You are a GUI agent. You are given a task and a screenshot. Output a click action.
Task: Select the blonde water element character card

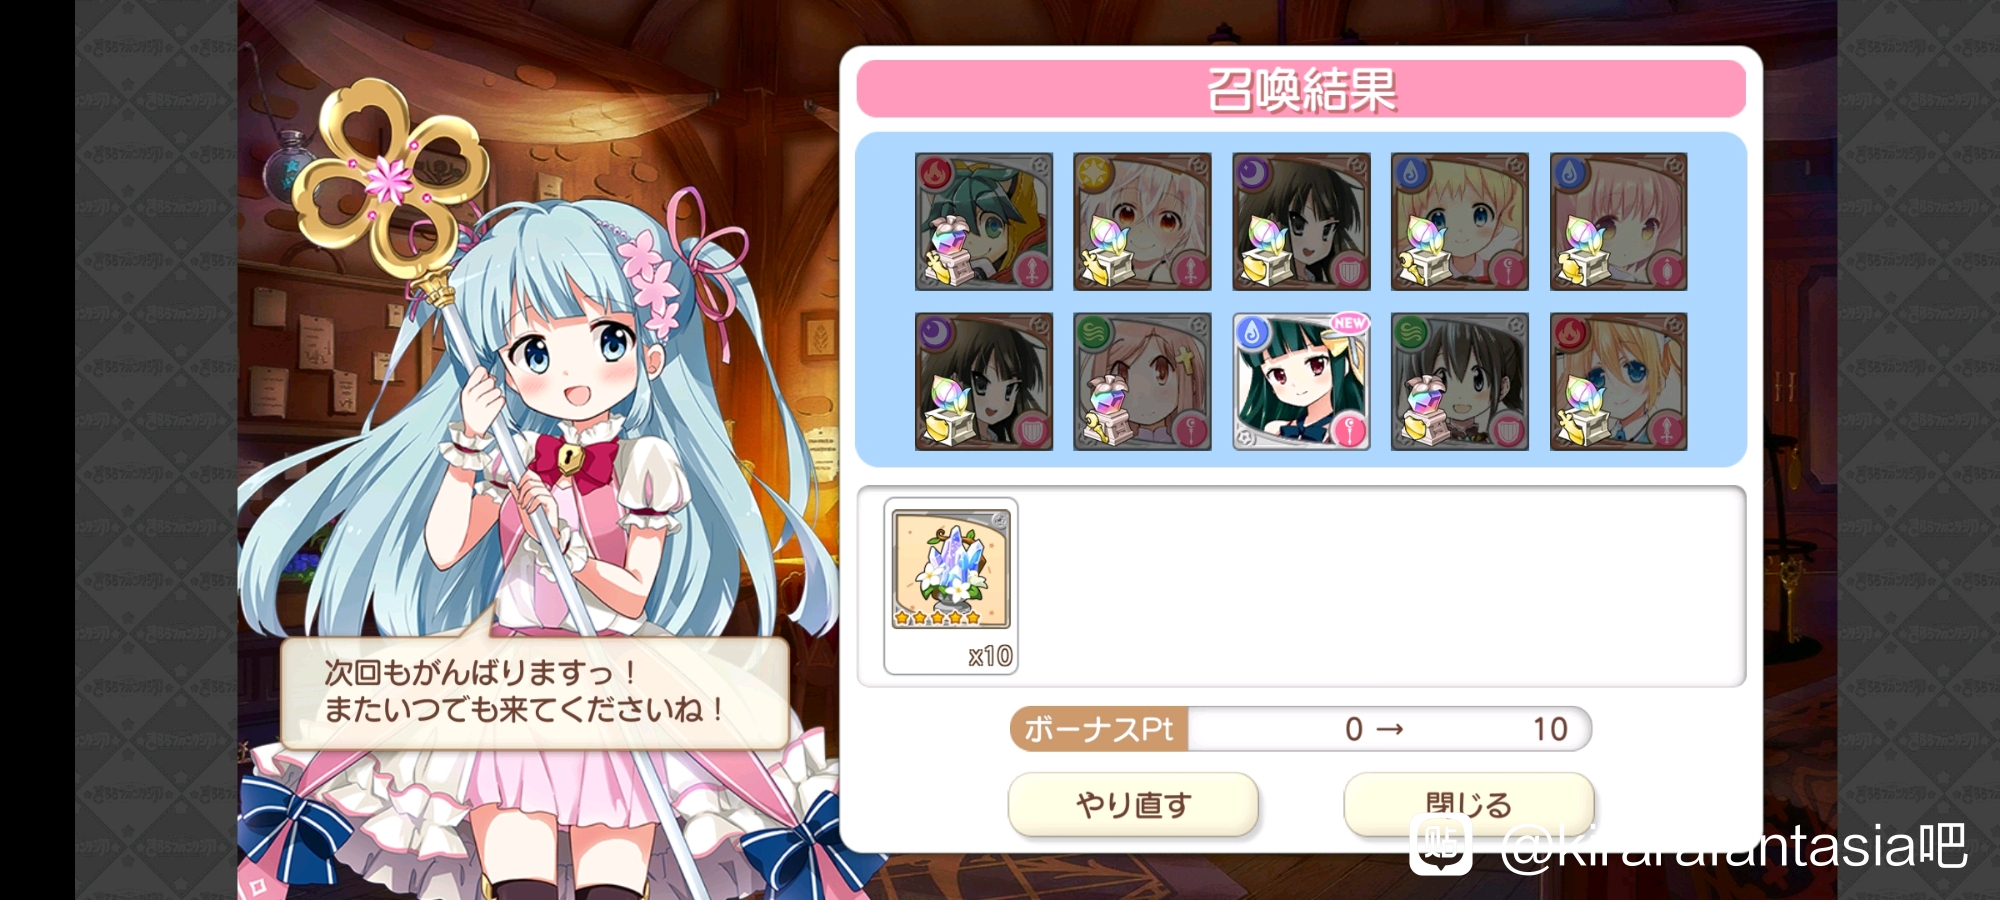(1460, 222)
